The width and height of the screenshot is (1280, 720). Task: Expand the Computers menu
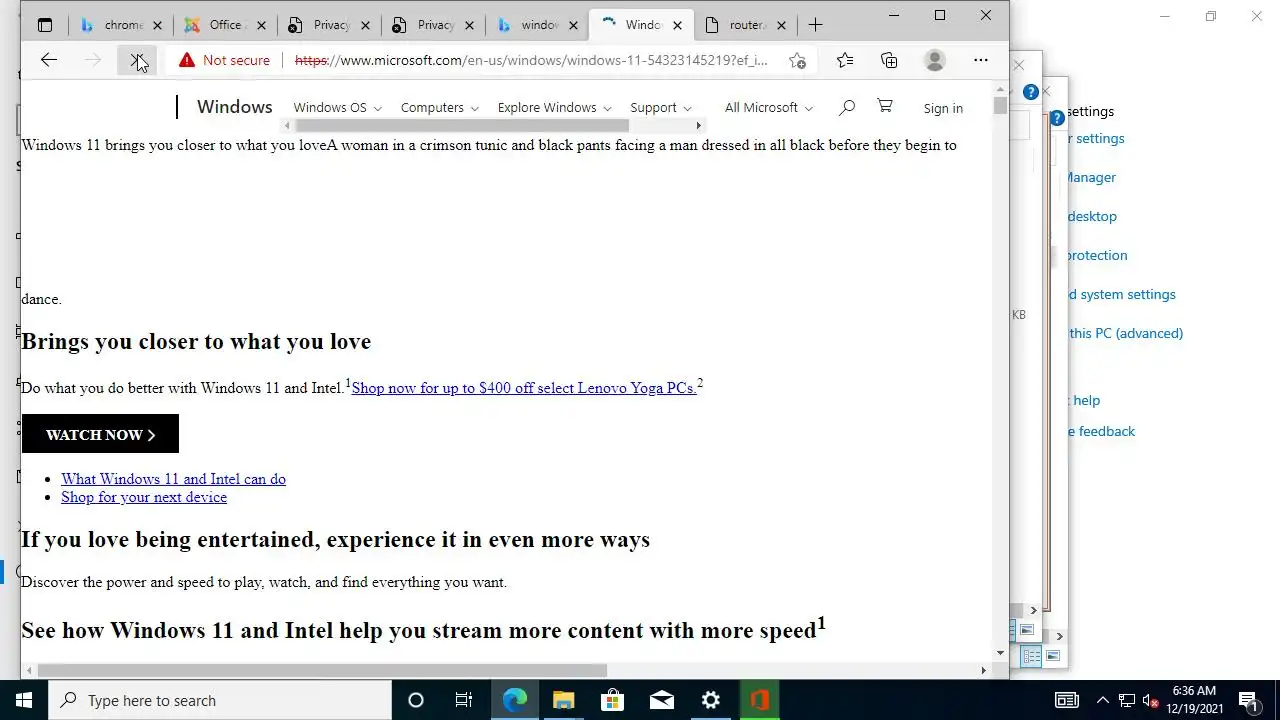click(439, 107)
